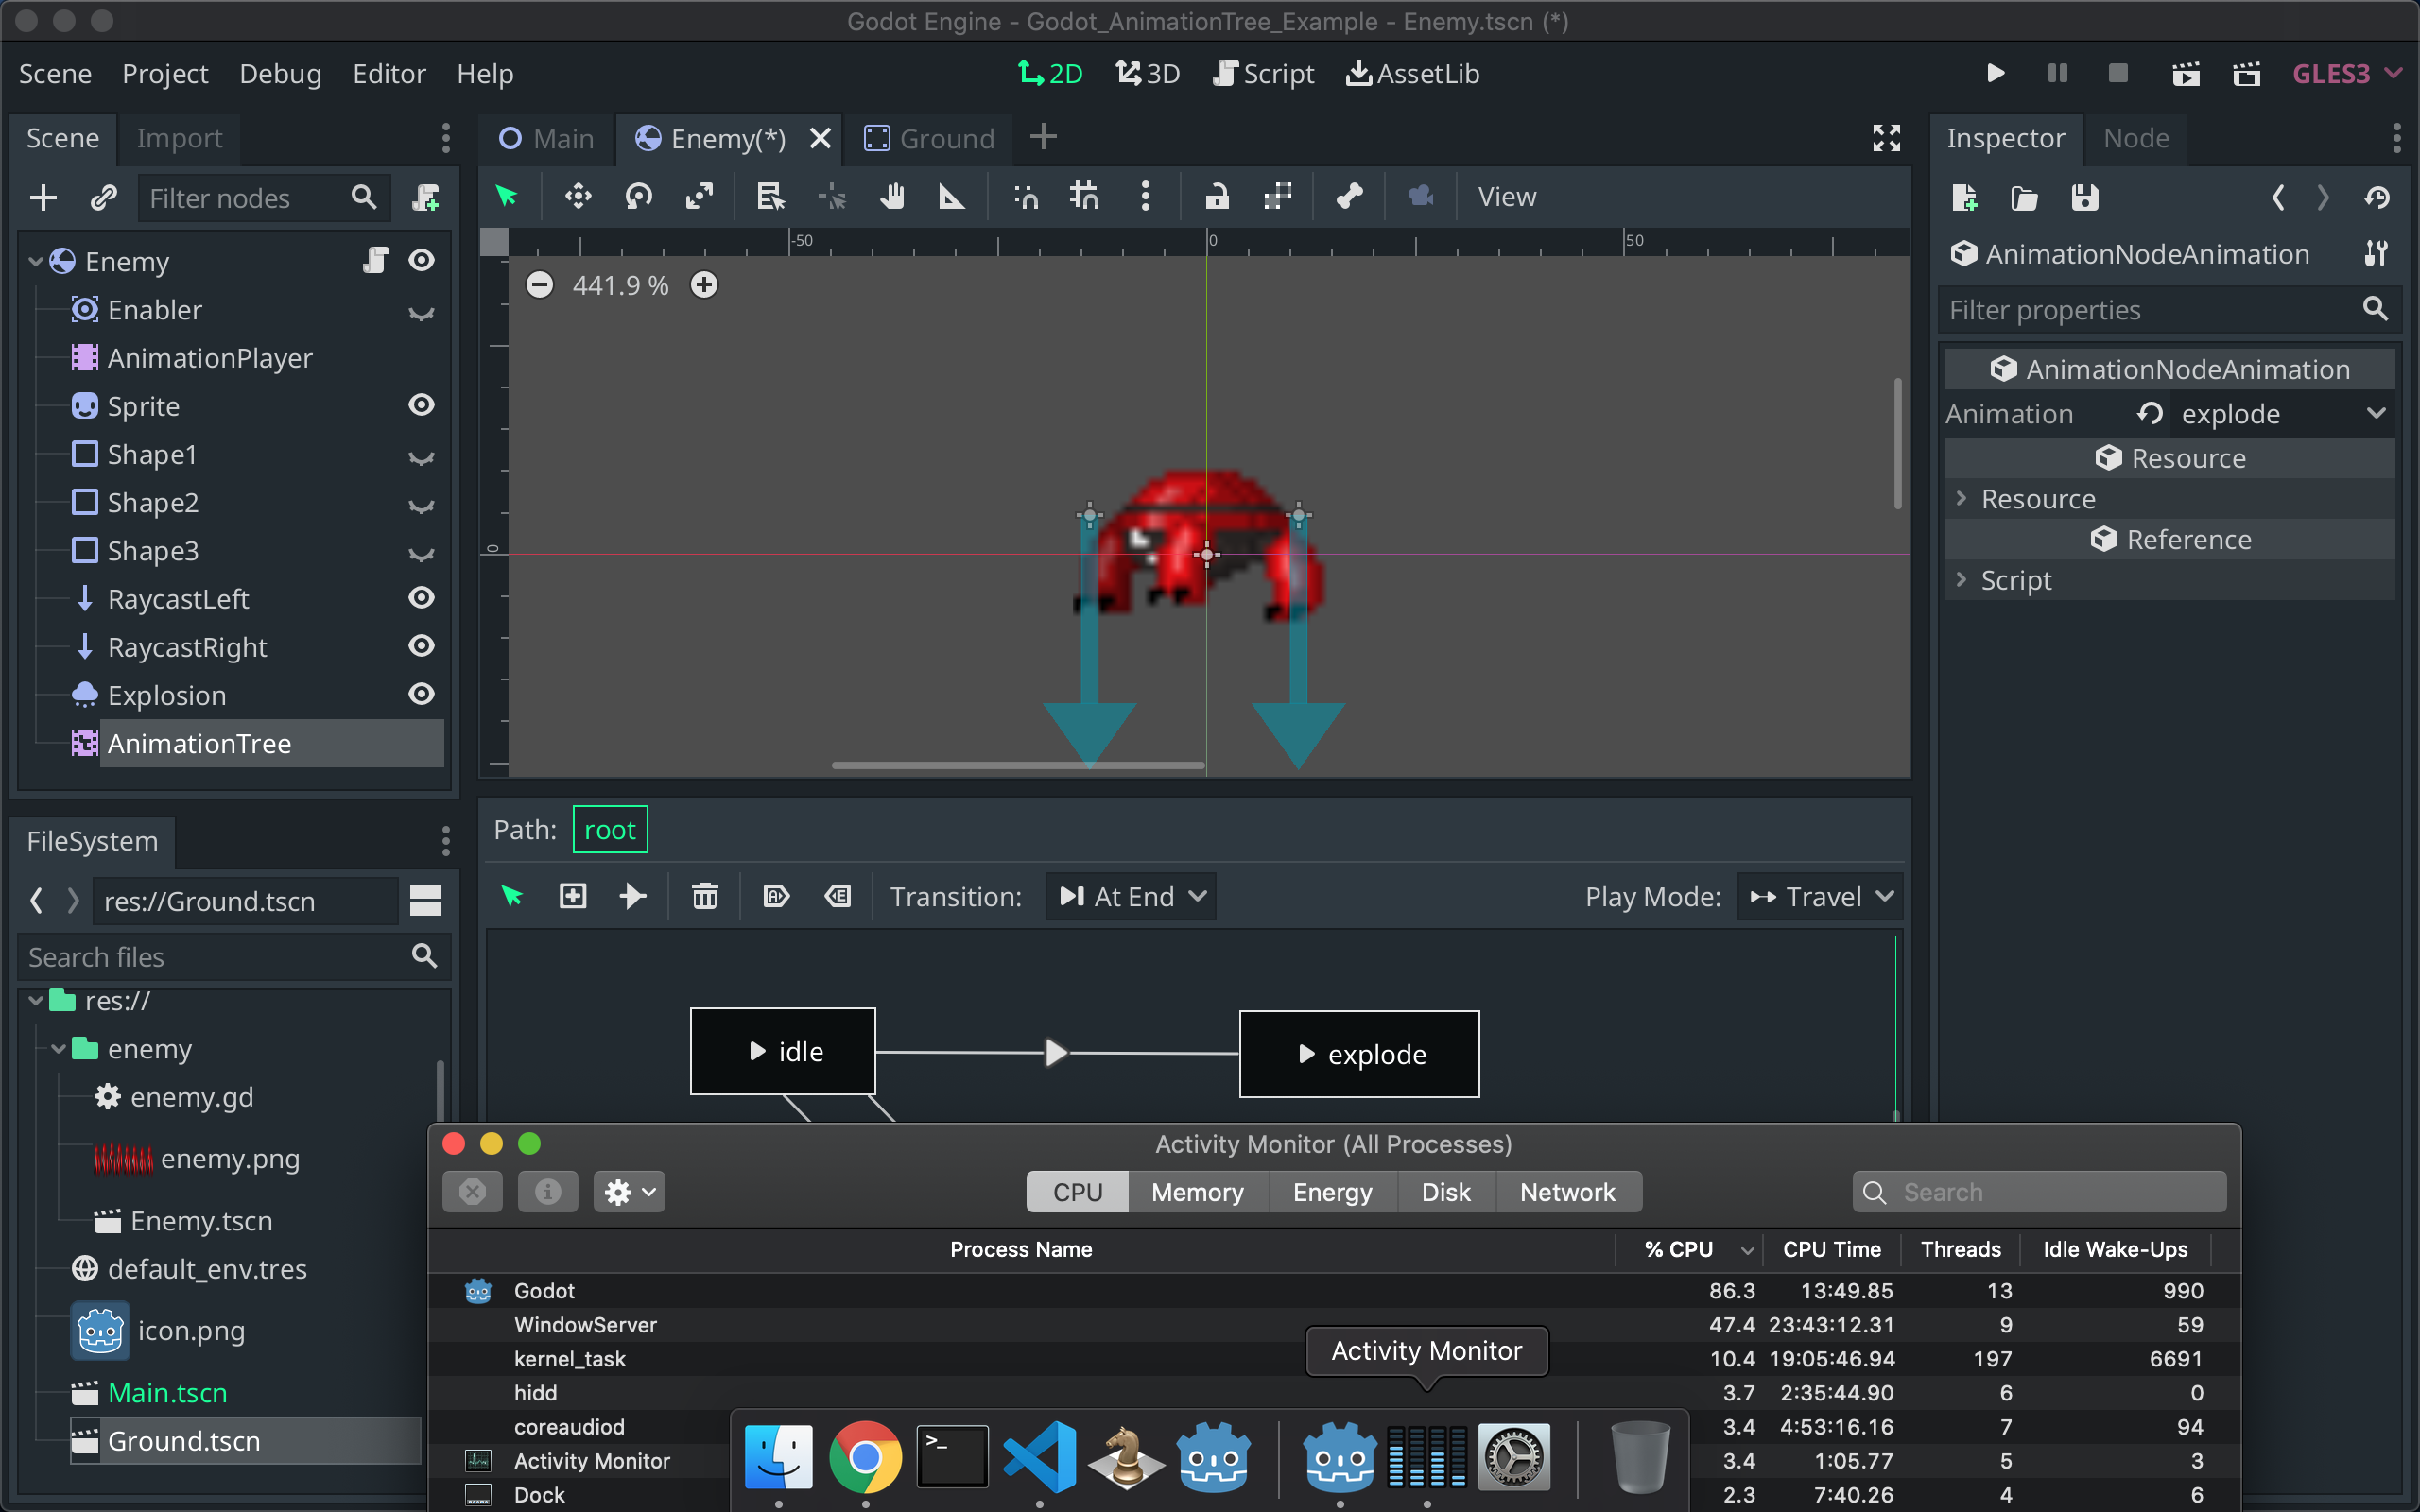The width and height of the screenshot is (2420, 1512).
Task: Hide the RaycastLeft node
Action: pyautogui.click(x=420, y=597)
